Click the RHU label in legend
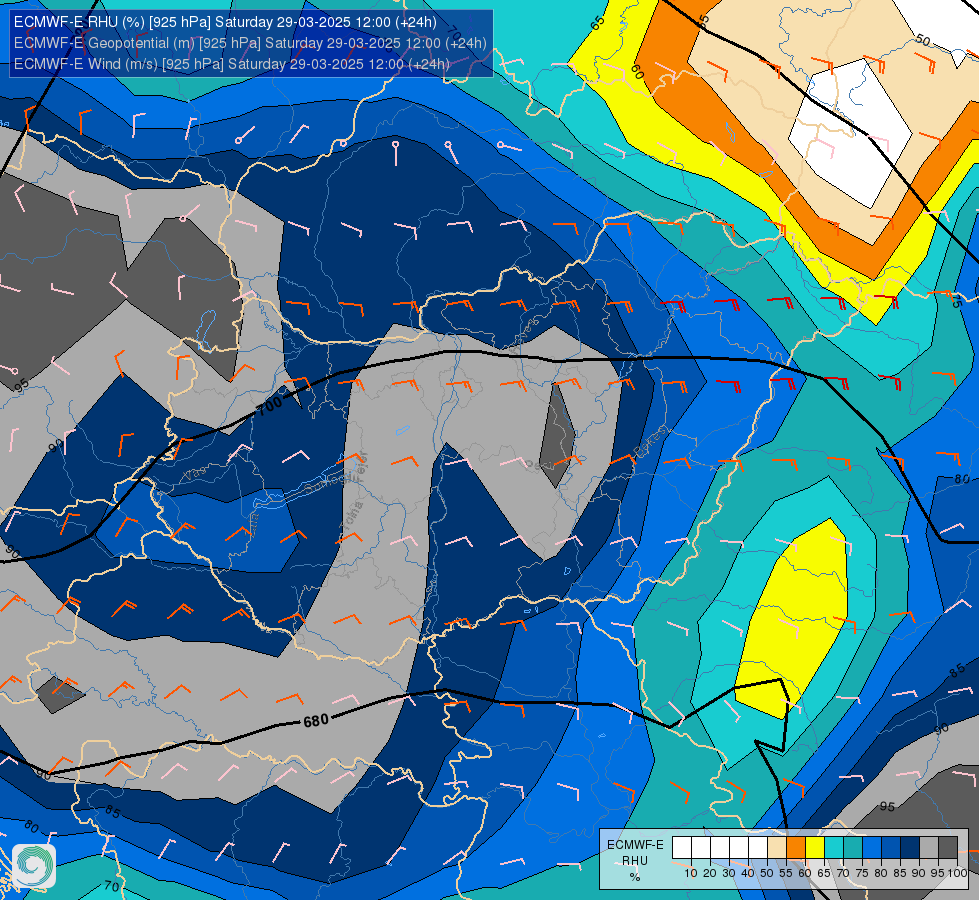 [635, 861]
